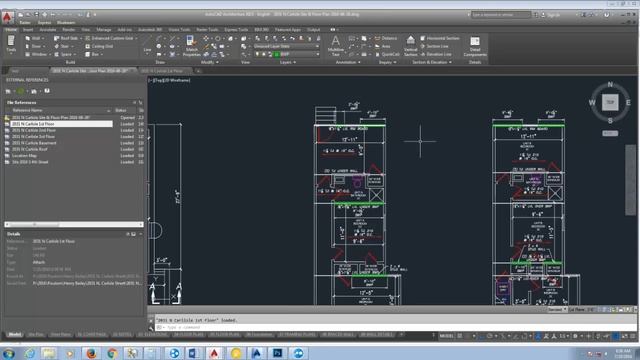Viewport: 640px width, 360px height.
Task: Switch to the Insert ribbon tab
Action: coord(28,30)
